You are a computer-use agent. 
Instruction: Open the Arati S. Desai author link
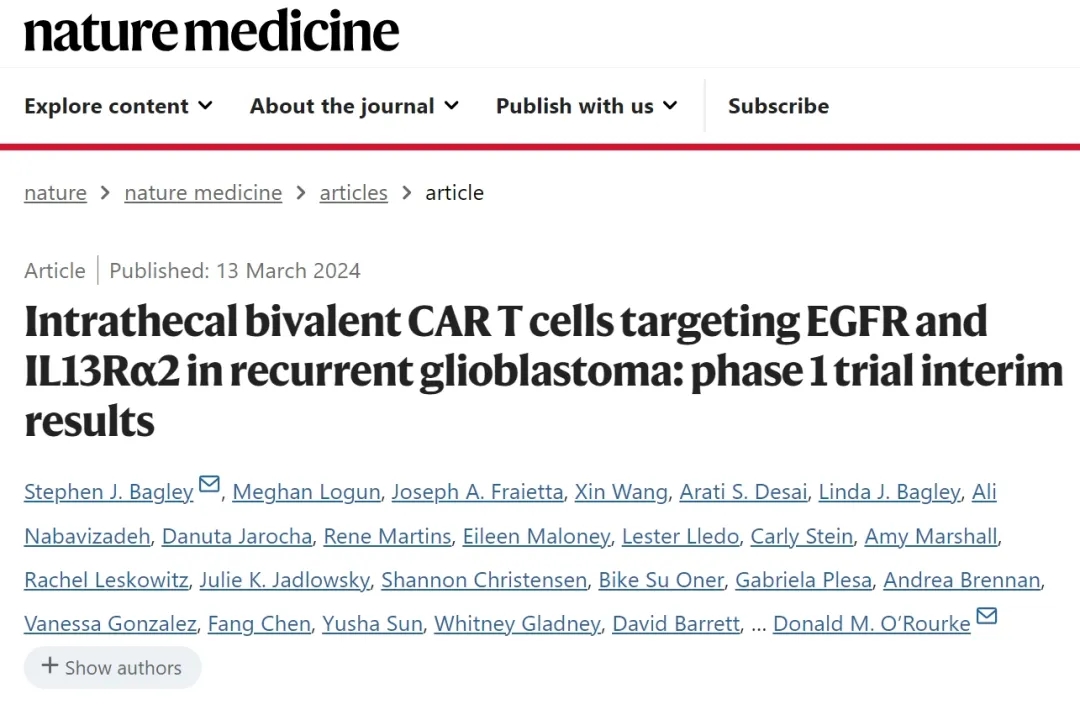(743, 492)
